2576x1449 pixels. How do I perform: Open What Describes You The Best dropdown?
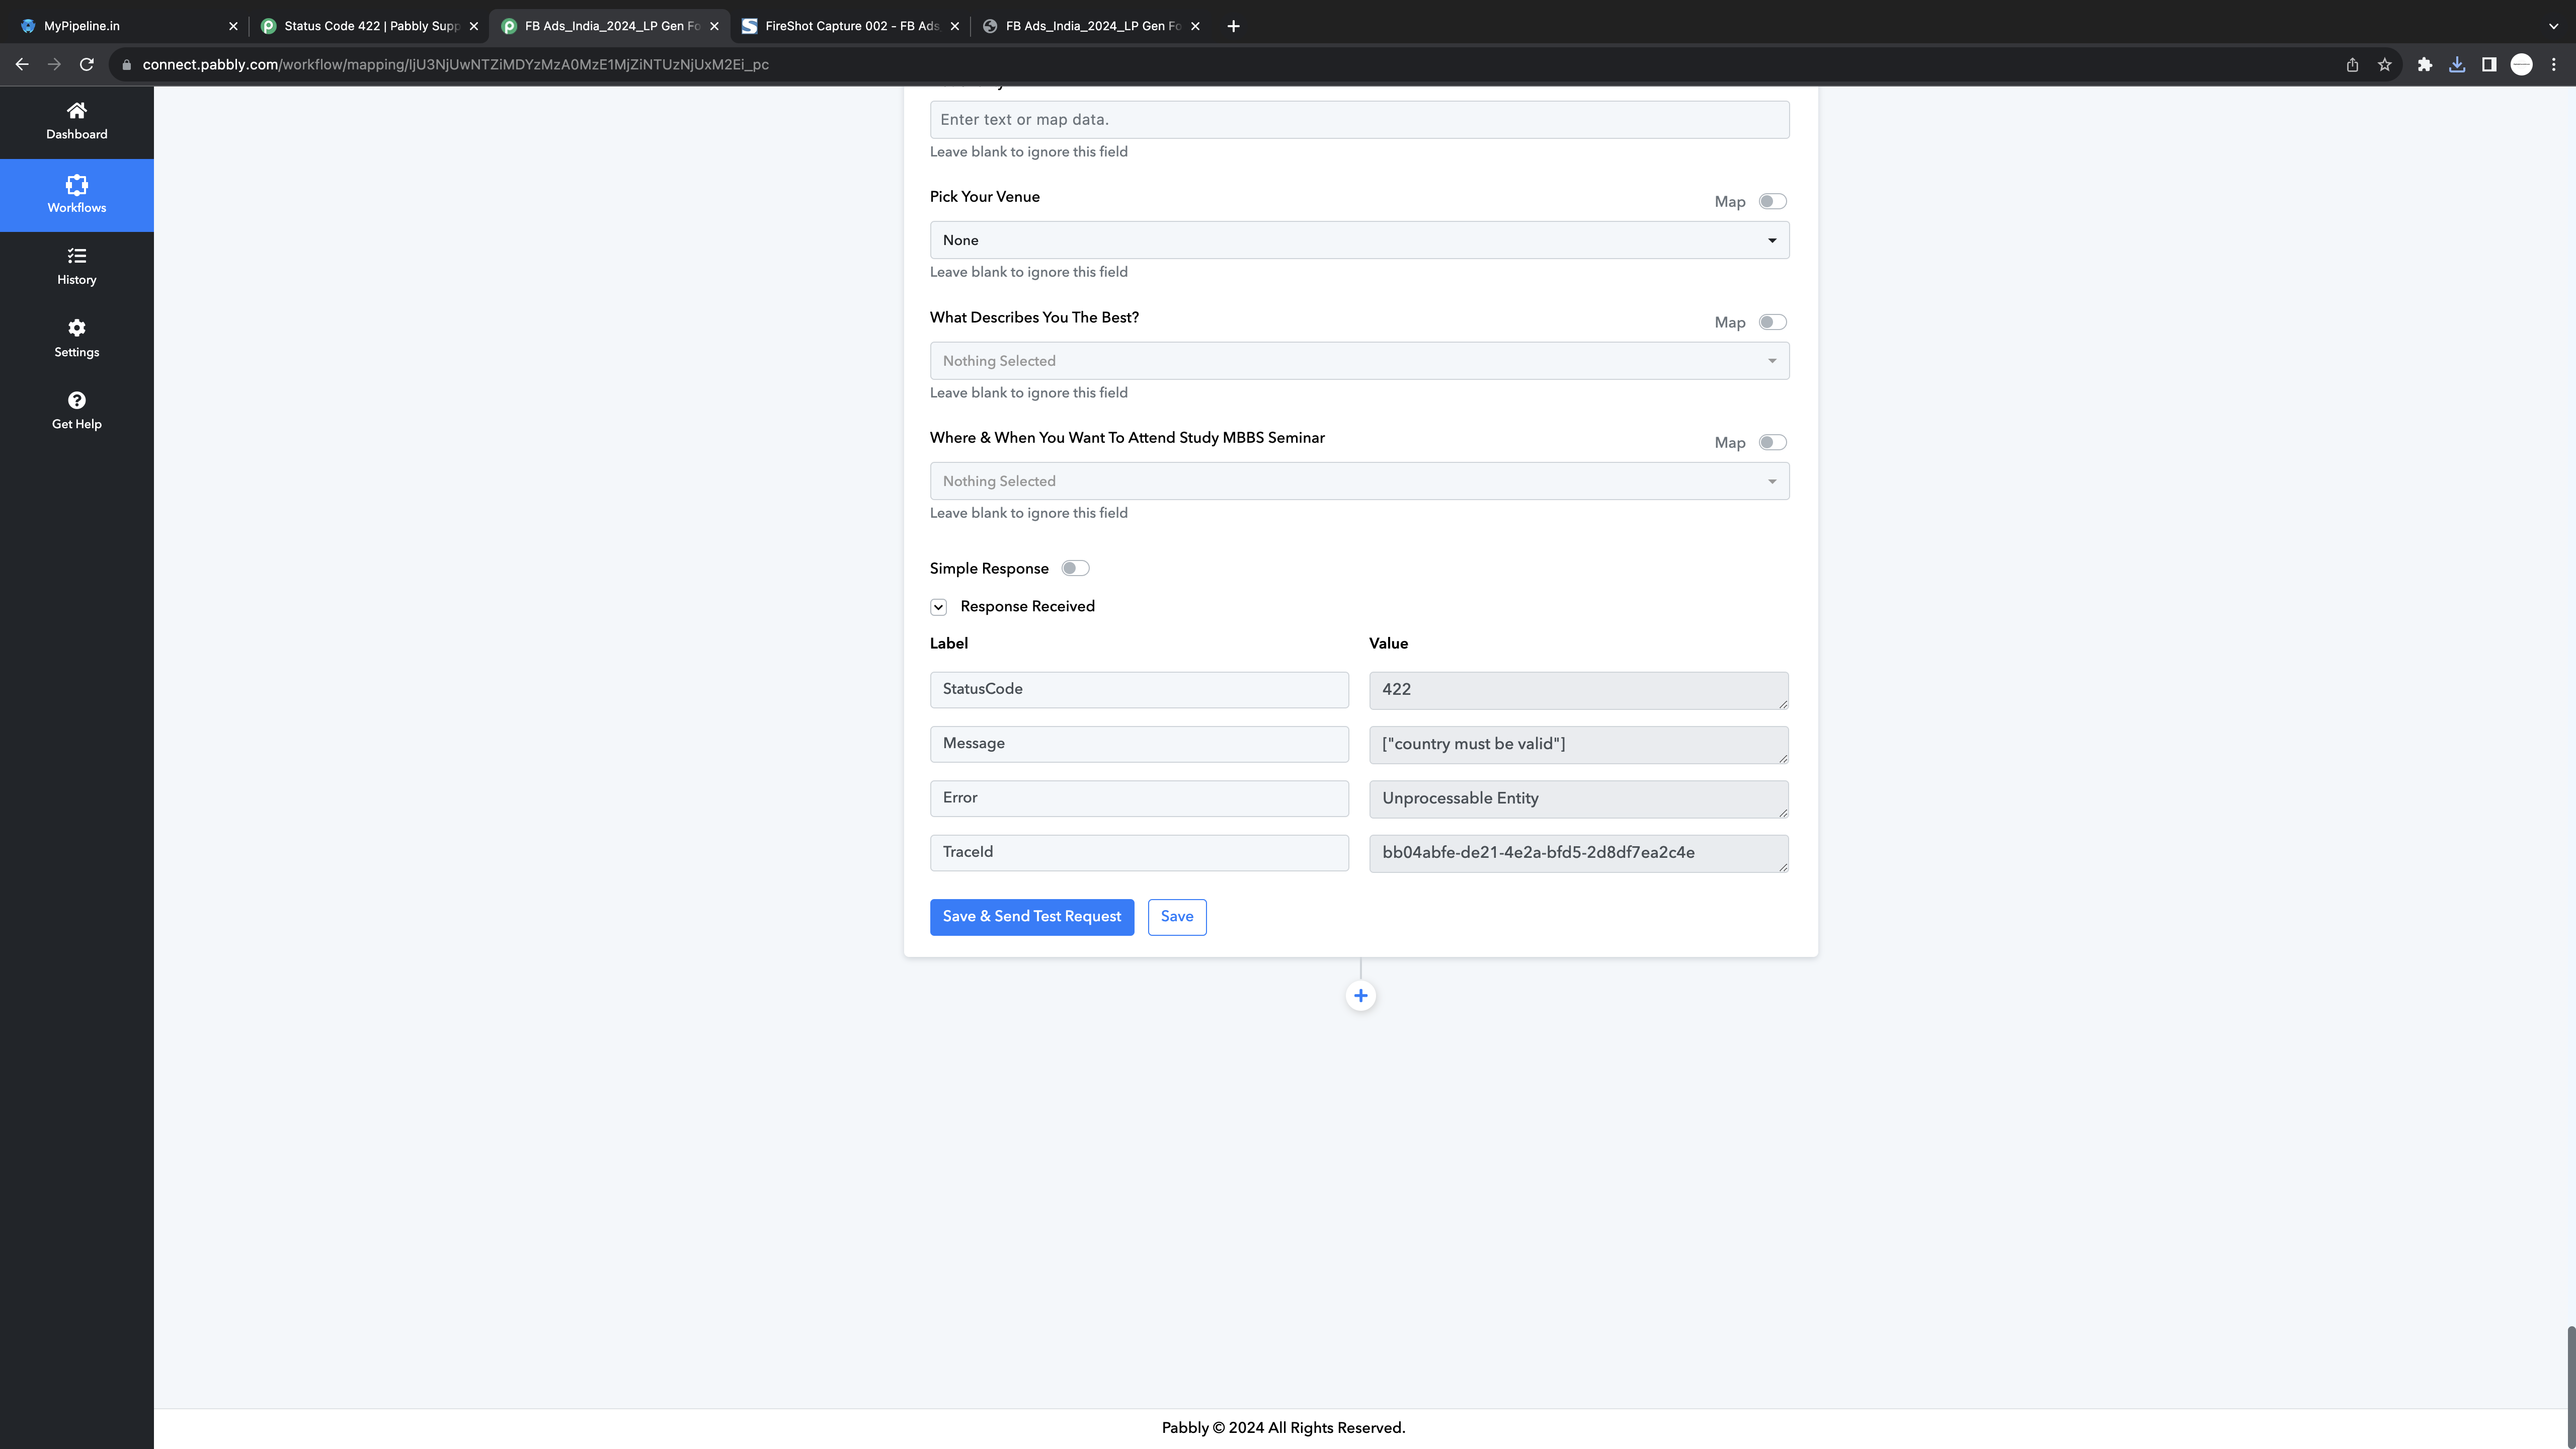point(1359,361)
